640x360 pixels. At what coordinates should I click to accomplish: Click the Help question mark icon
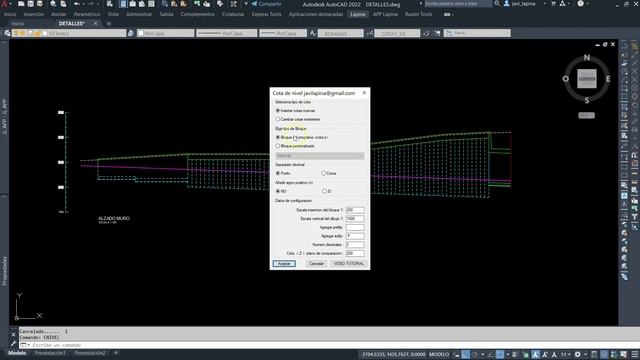coord(581,4)
